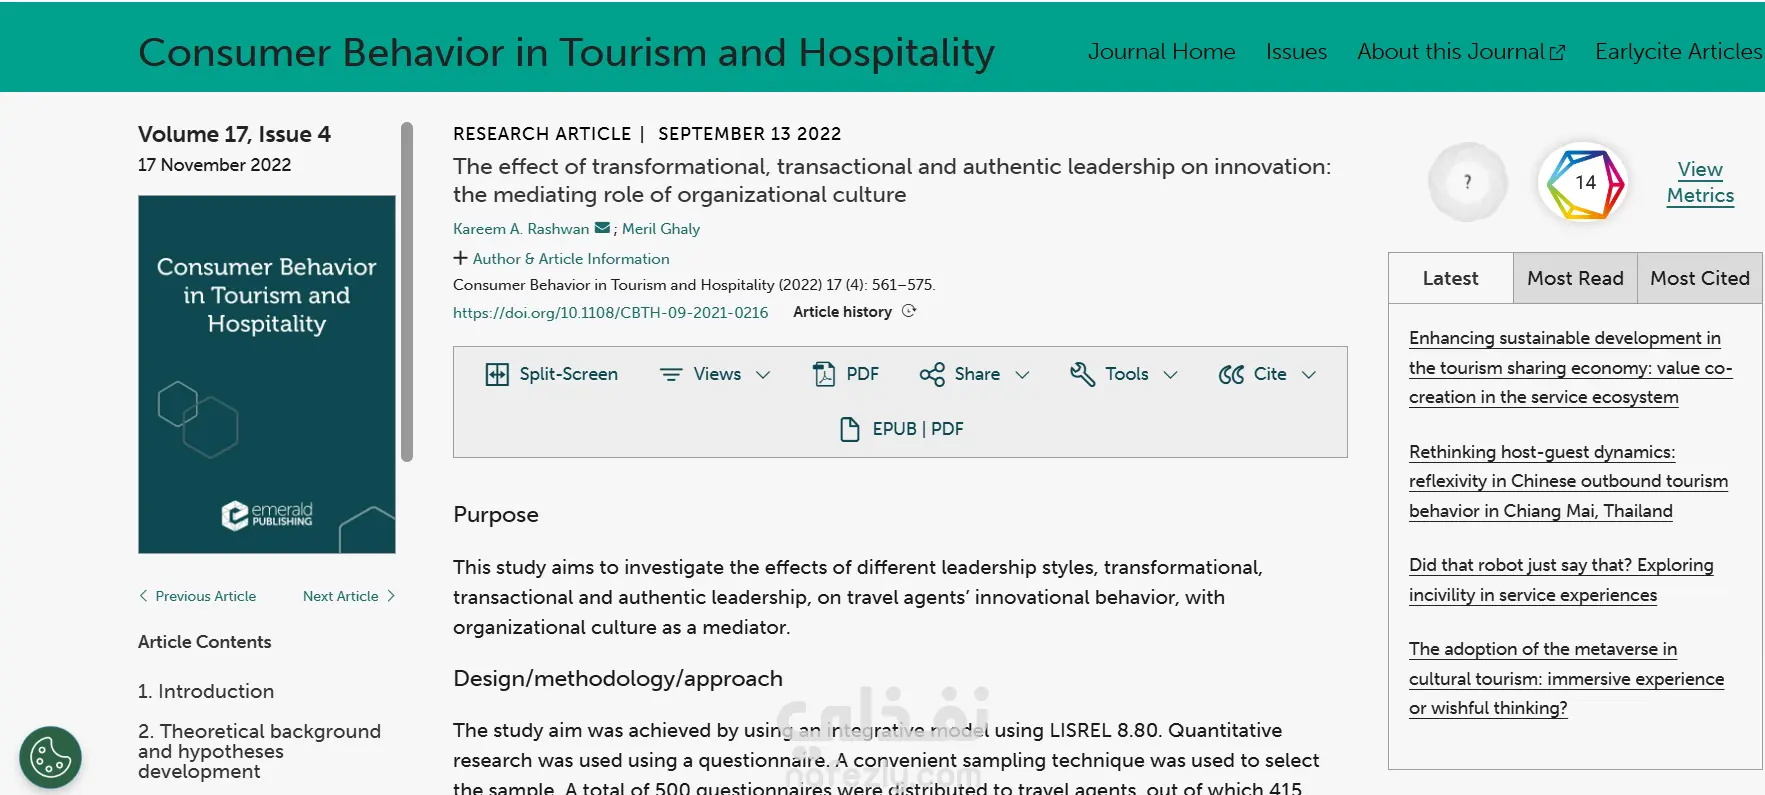Click the author email envelope icon
The width and height of the screenshot is (1765, 795).
click(x=602, y=228)
